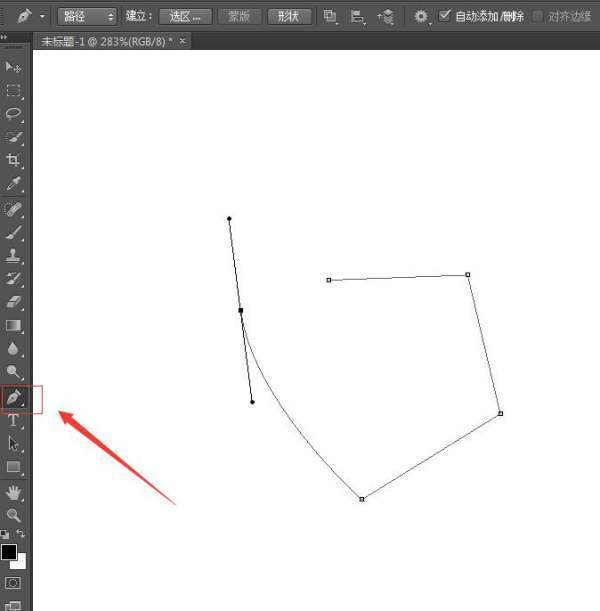This screenshot has width=600, height=611.
Task: Toggle the 自动添加/删除 checkbox
Action: (444, 16)
